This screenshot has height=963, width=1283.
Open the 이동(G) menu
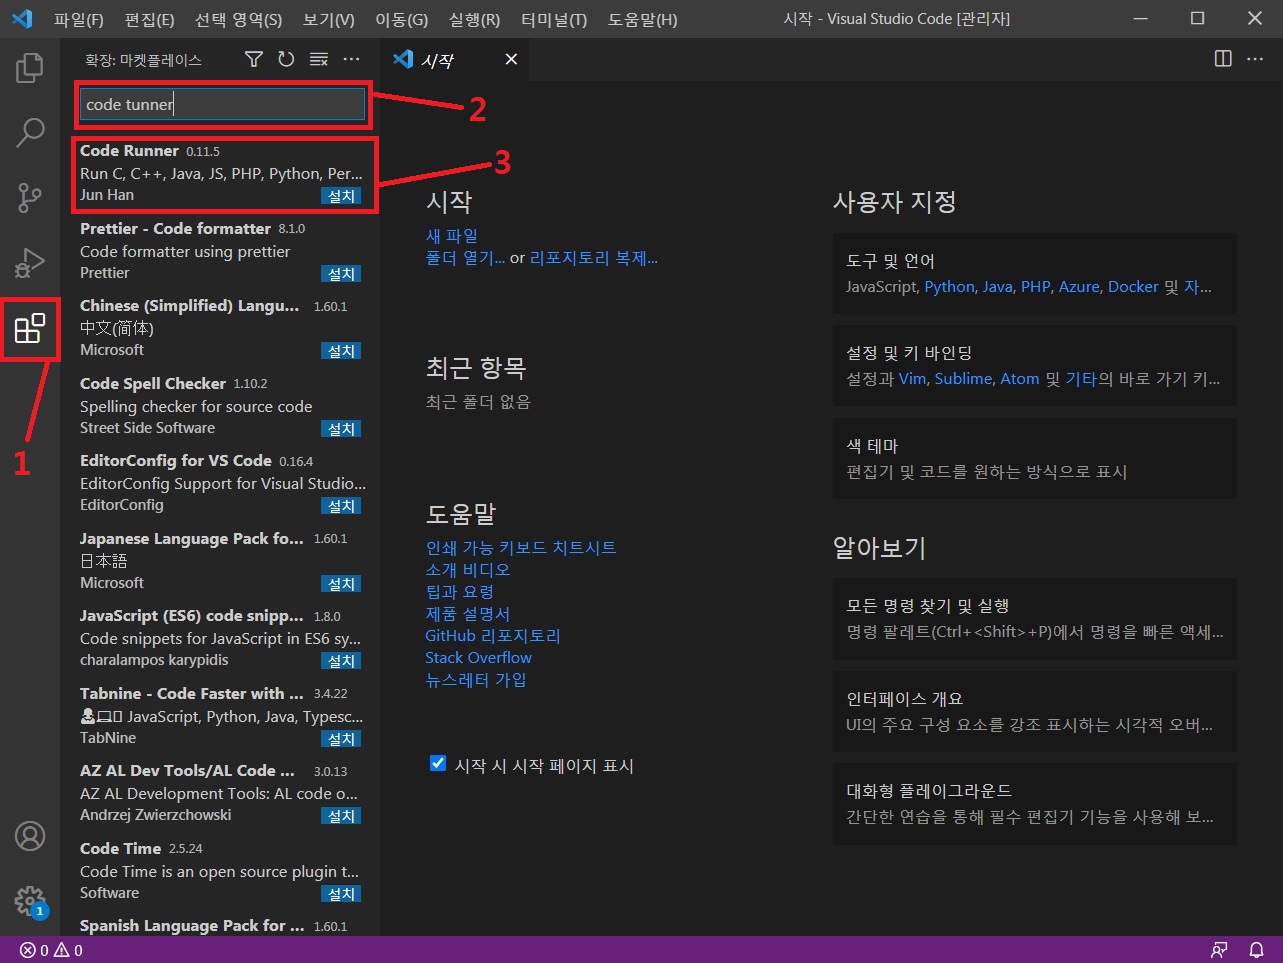pyautogui.click(x=401, y=19)
